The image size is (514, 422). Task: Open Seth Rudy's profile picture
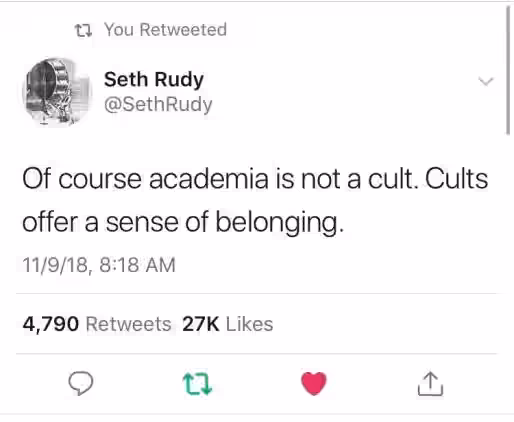click(57, 92)
